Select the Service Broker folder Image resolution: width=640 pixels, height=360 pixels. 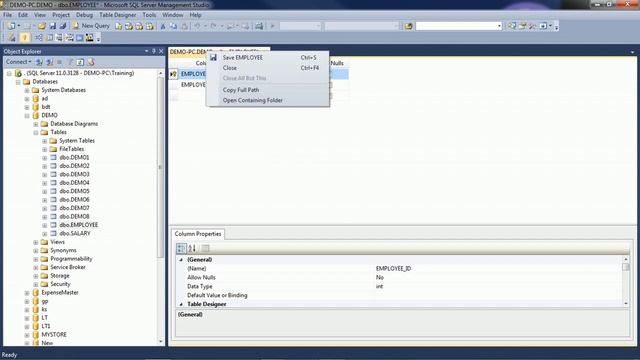pyautogui.click(x=68, y=267)
